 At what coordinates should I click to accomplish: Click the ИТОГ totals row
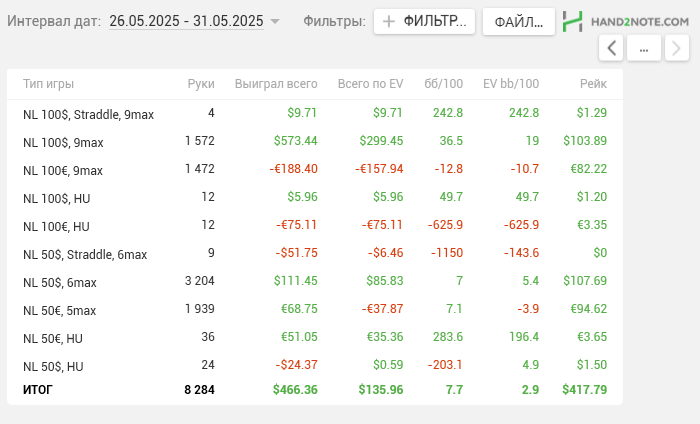[x=38, y=389]
